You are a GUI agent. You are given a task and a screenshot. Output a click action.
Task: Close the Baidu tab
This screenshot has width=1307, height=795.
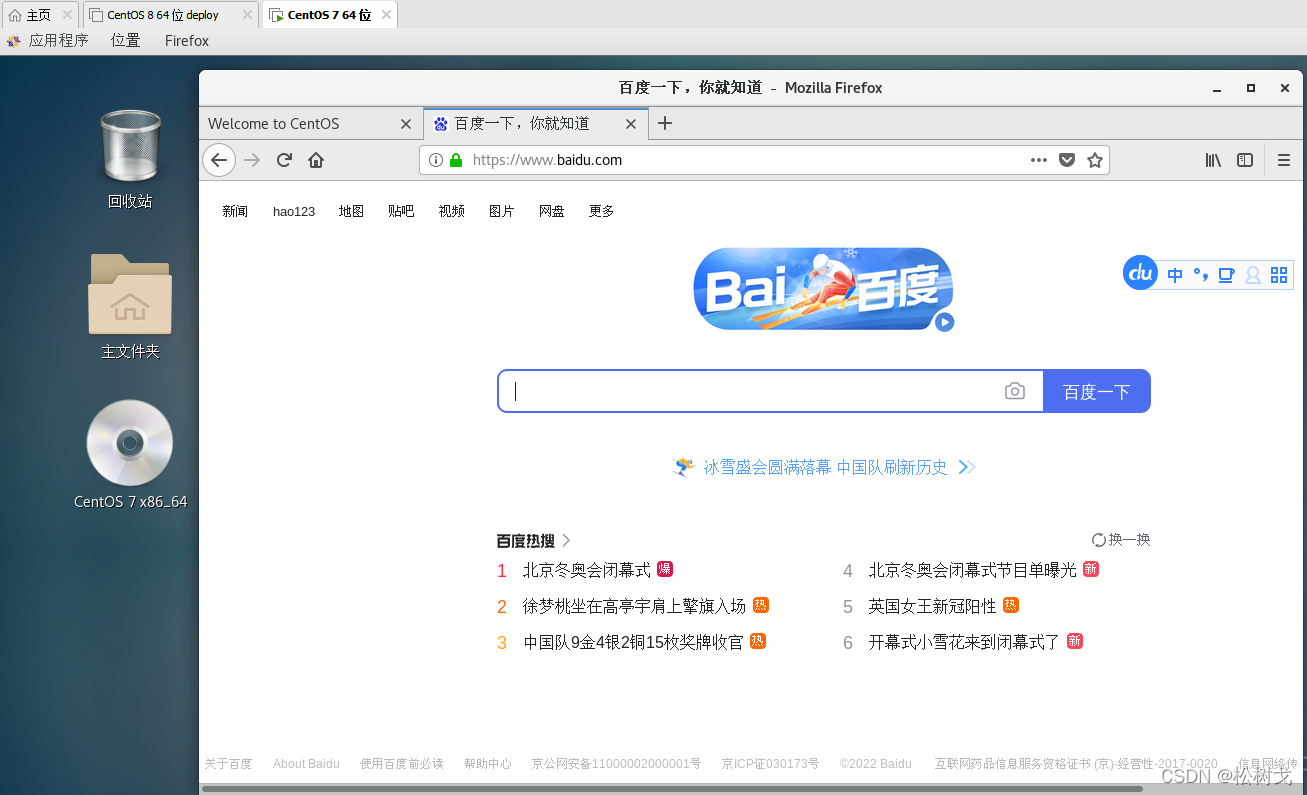pyautogui.click(x=630, y=124)
